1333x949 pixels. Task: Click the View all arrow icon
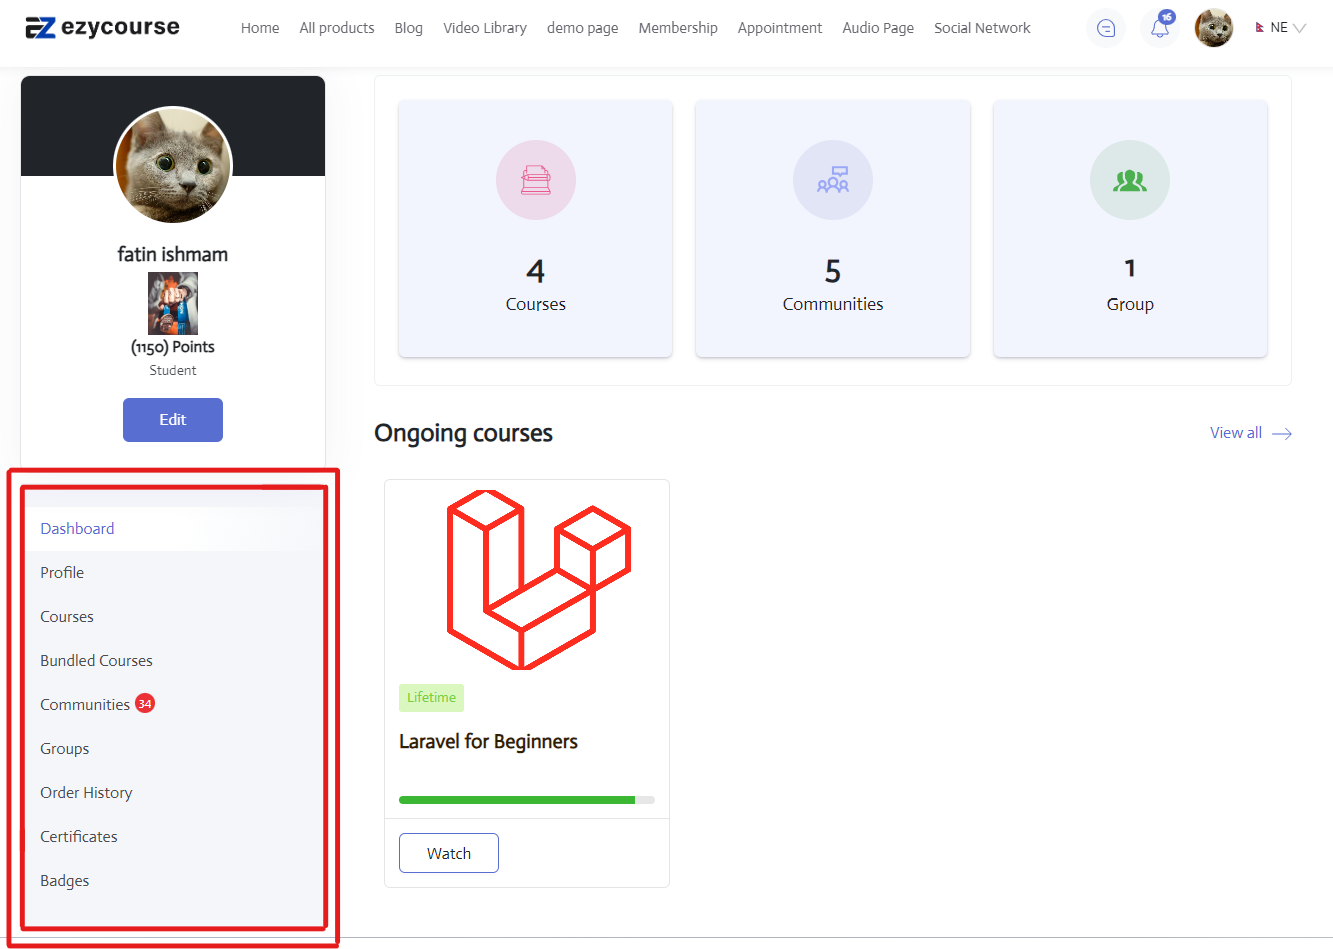[1282, 433]
